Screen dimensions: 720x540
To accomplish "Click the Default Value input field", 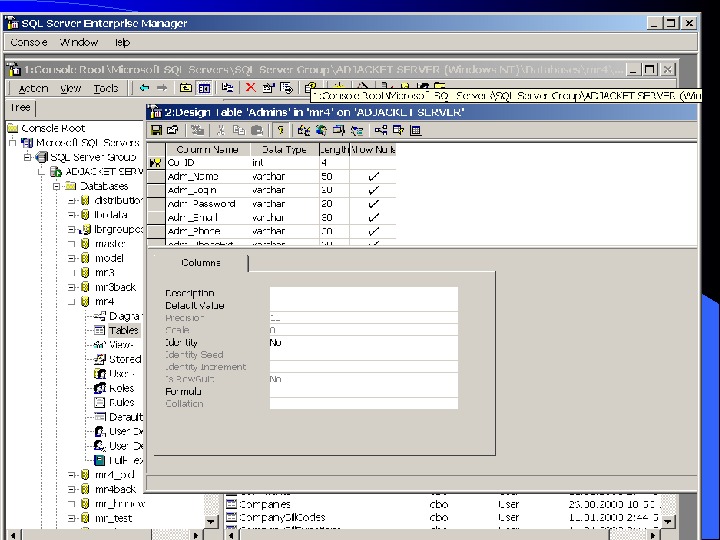I will point(364,305).
